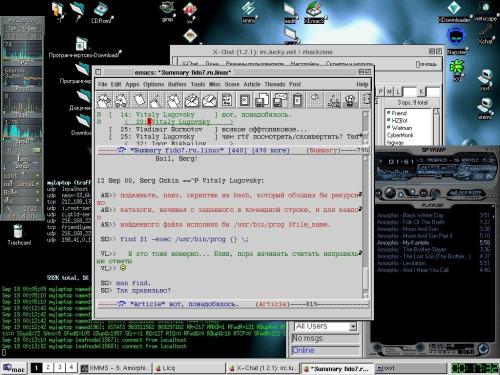Image resolution: width=500 pixels, height=375 pixels.
Task: Switch to workspace 3 in the pager
Action: pos(60,367)
